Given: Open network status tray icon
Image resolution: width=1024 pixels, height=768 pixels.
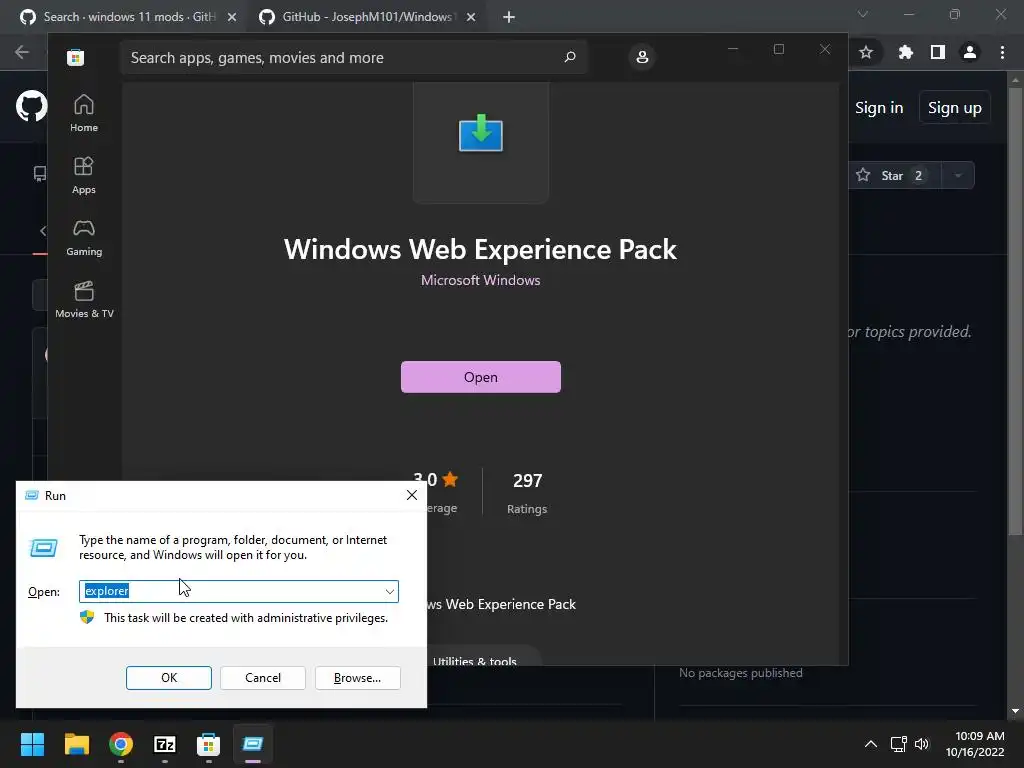Looking at the screenshot, I should pos(899,744).
